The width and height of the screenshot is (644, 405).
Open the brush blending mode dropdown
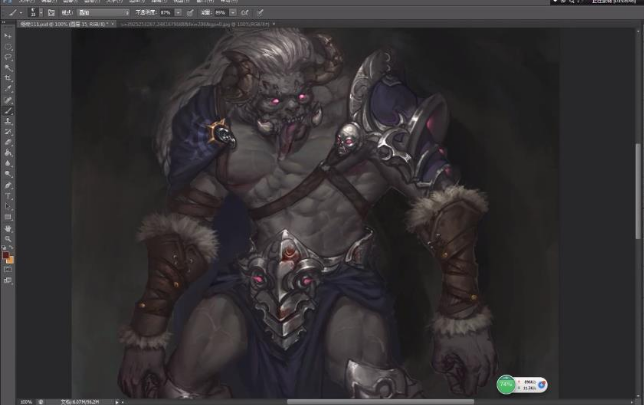(x=100, y=12)
